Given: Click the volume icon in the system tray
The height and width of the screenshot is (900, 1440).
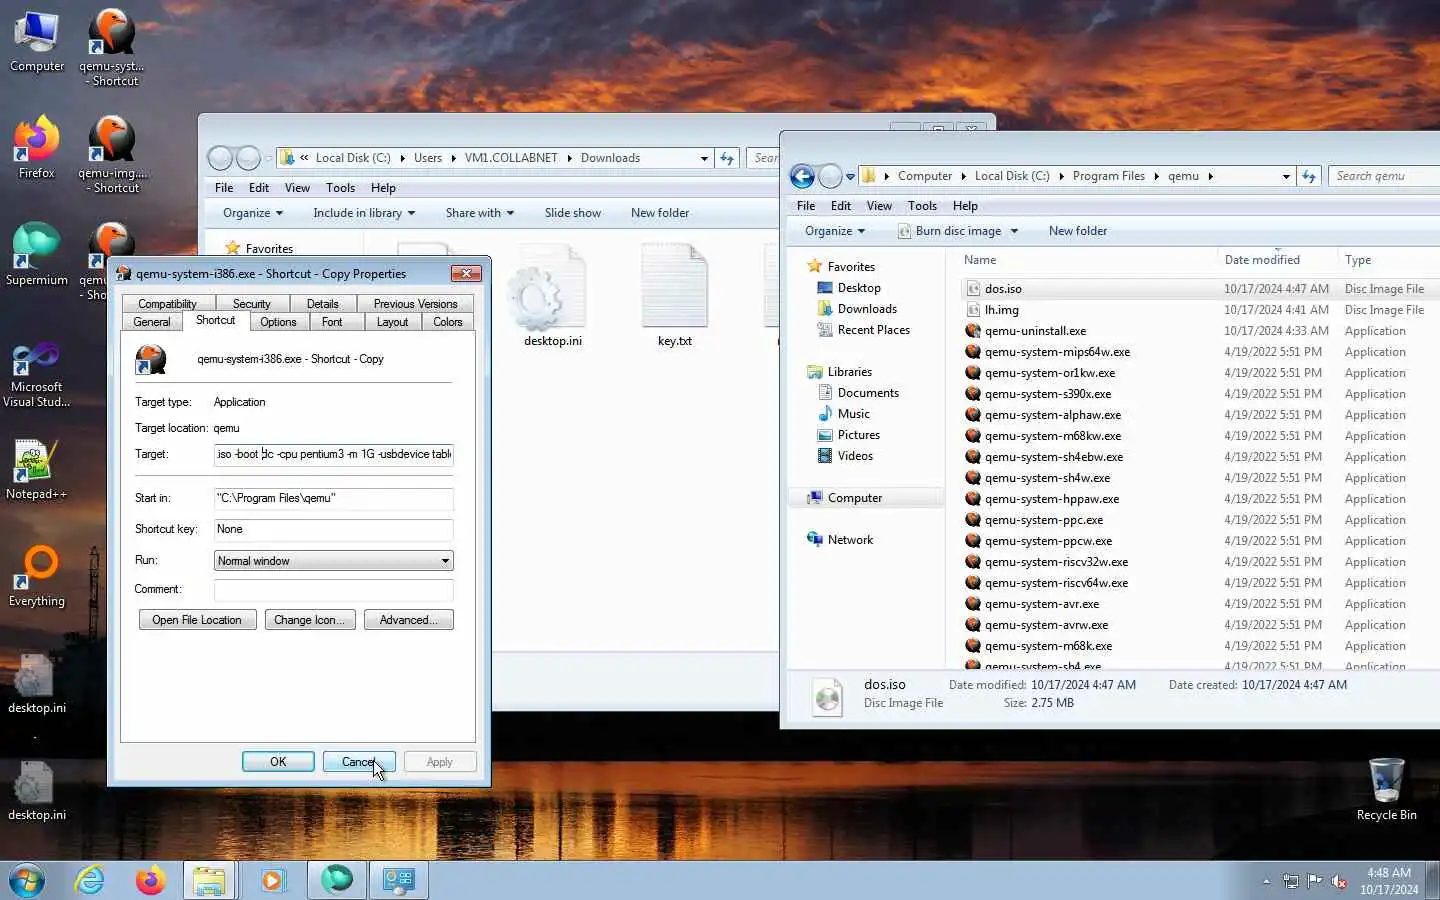Looking at the screenshot, I should tap(1340, 881).
